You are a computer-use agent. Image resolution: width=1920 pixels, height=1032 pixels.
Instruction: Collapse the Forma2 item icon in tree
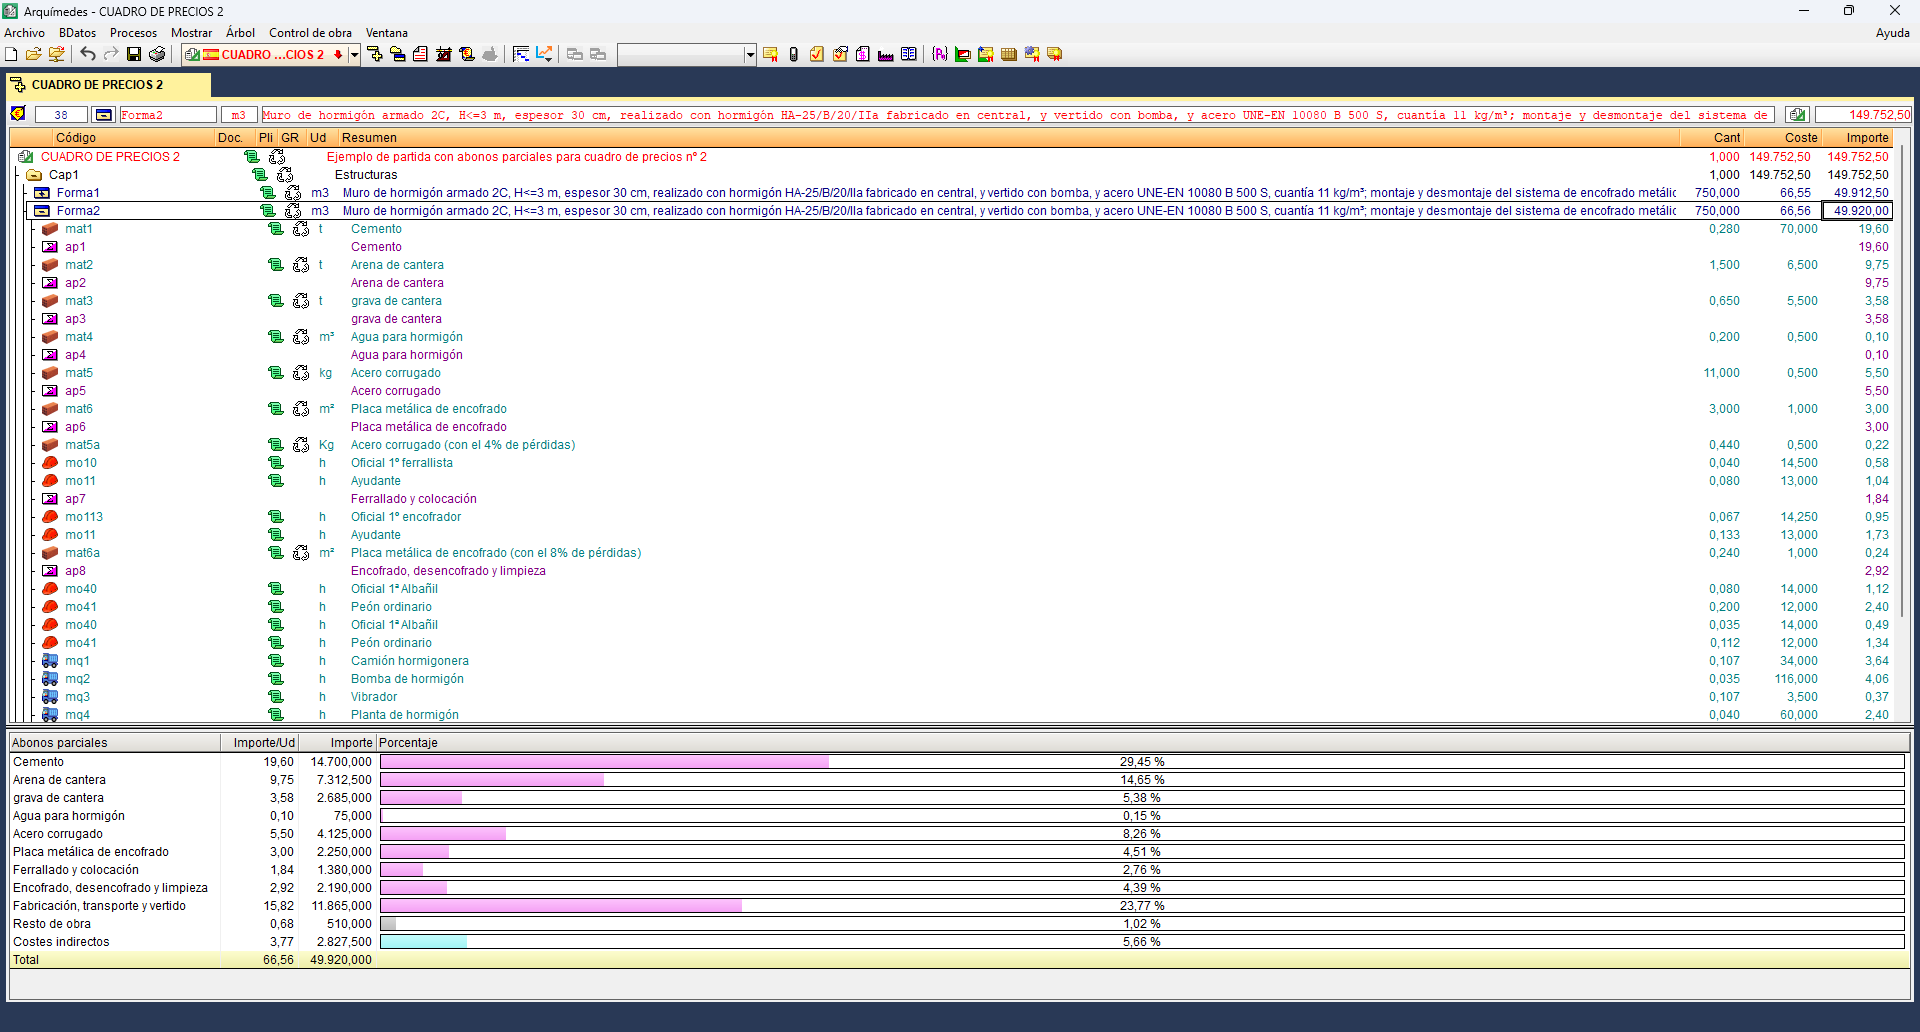point(42,211)
